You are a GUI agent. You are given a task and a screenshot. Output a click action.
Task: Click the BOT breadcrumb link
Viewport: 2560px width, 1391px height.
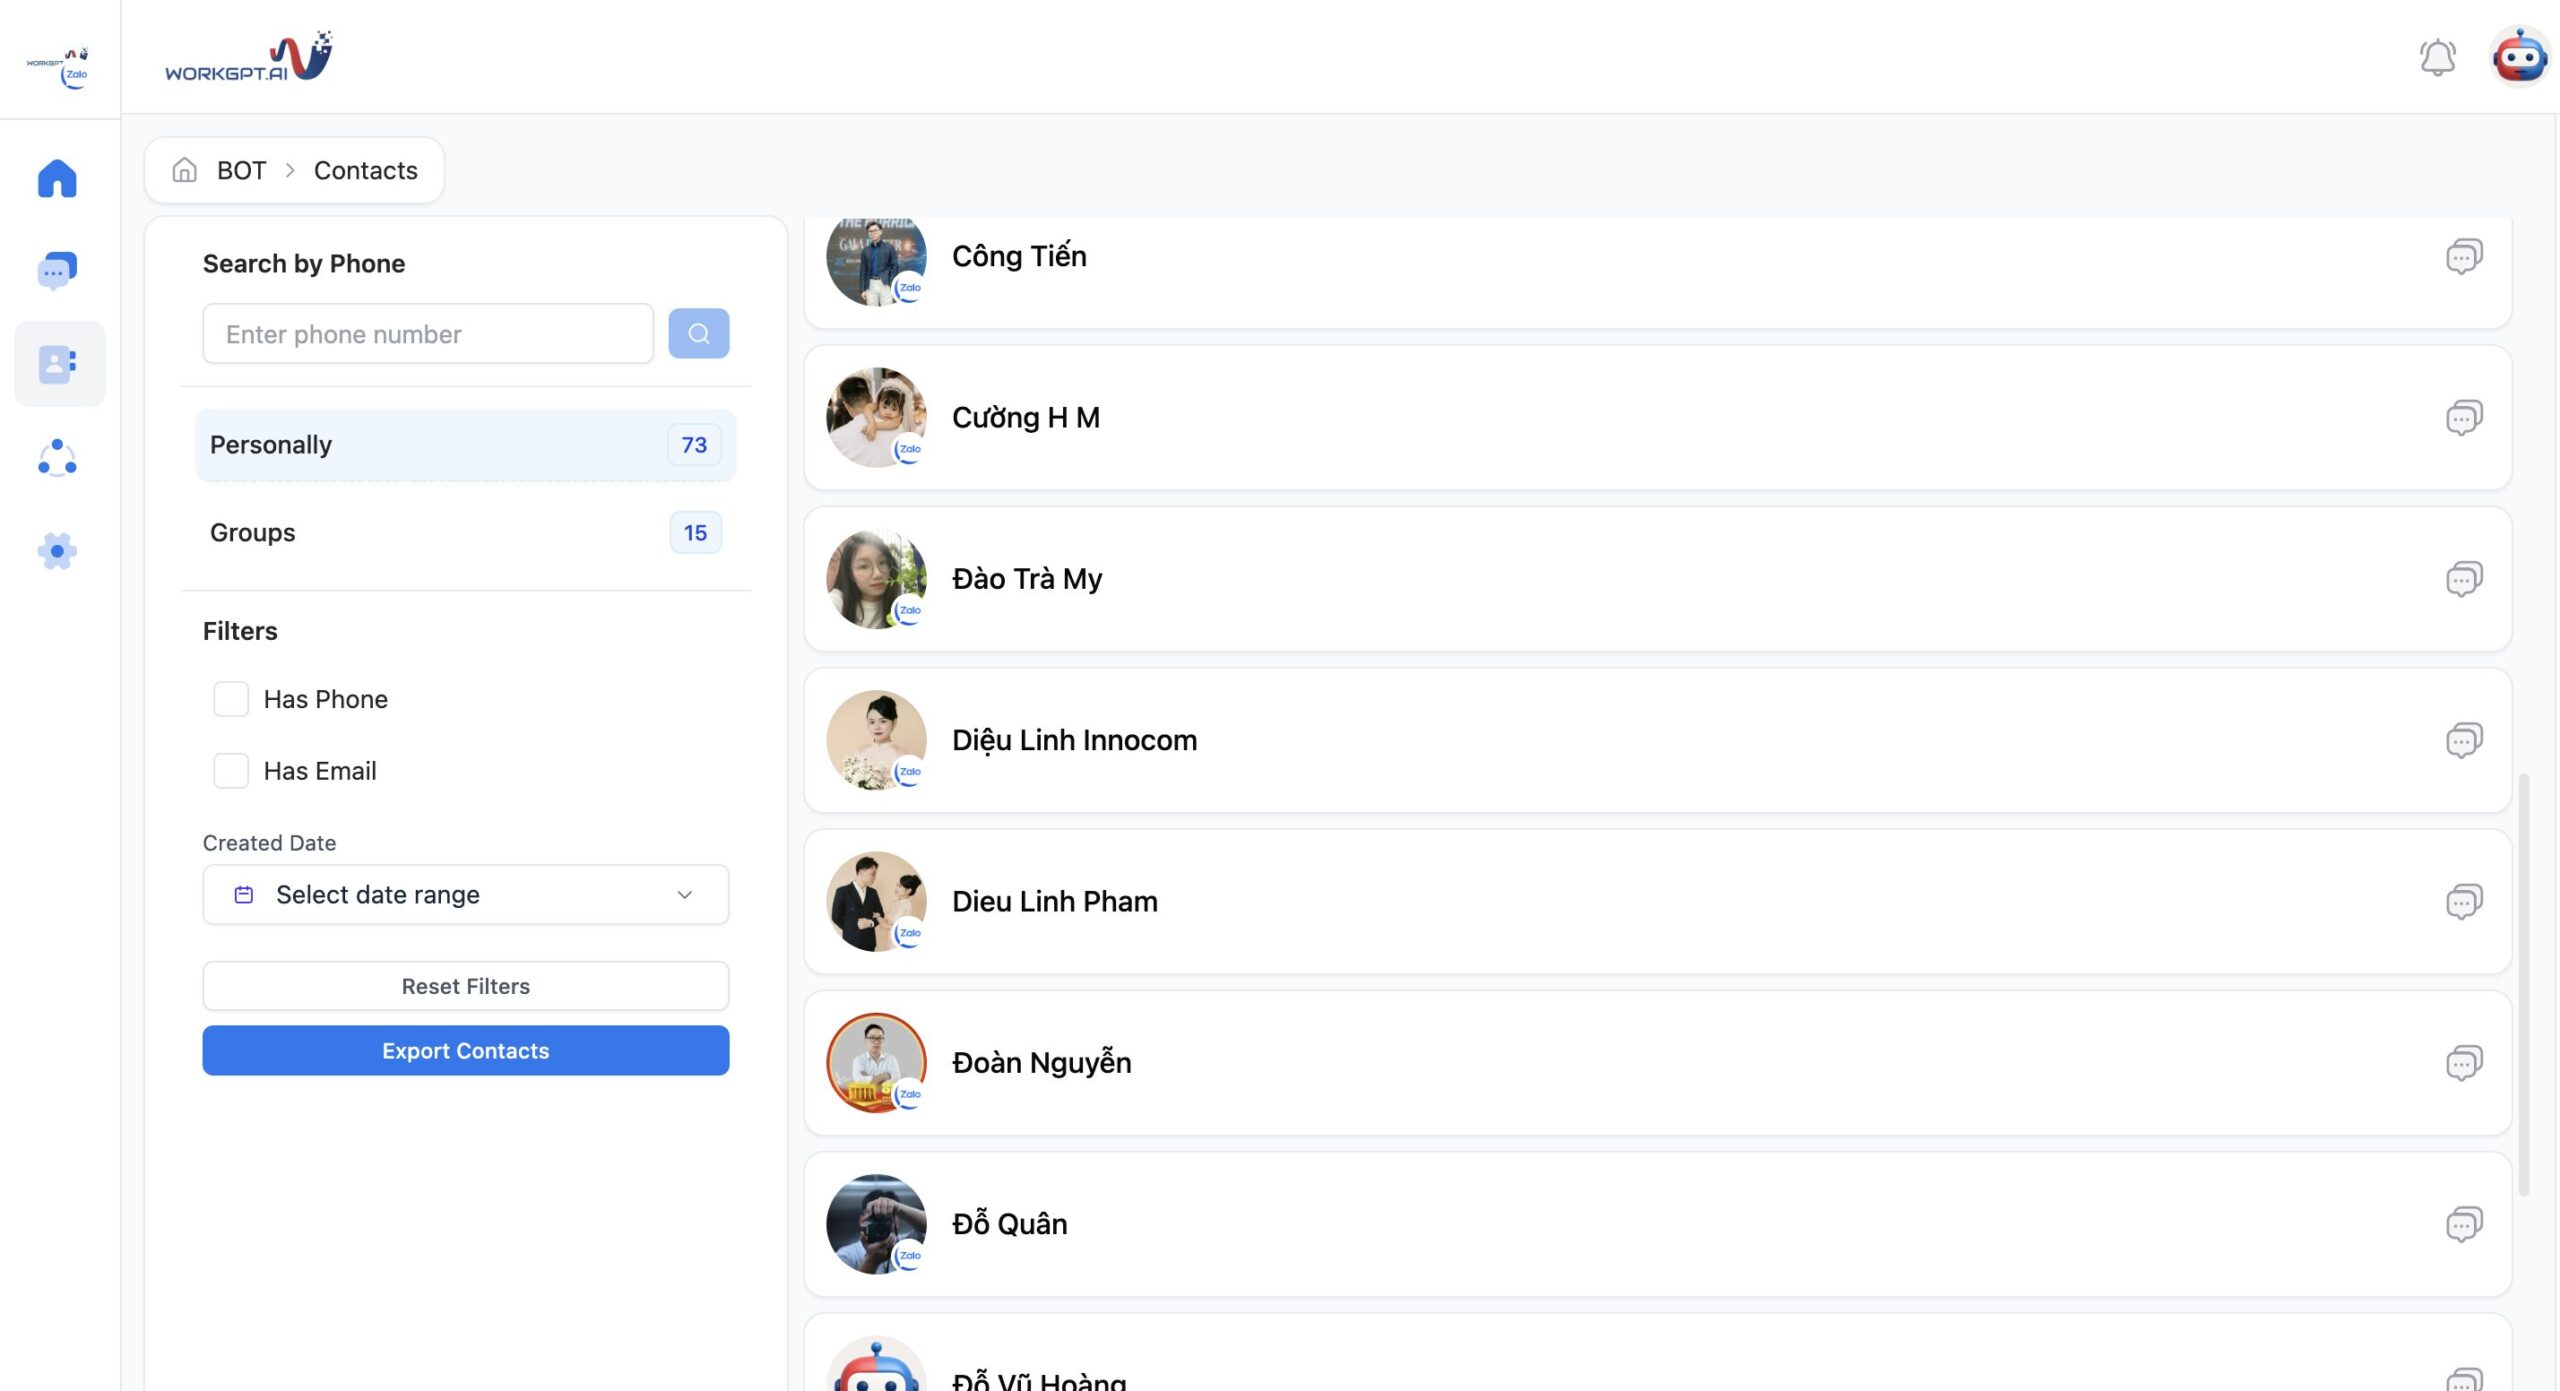(241, 171)
